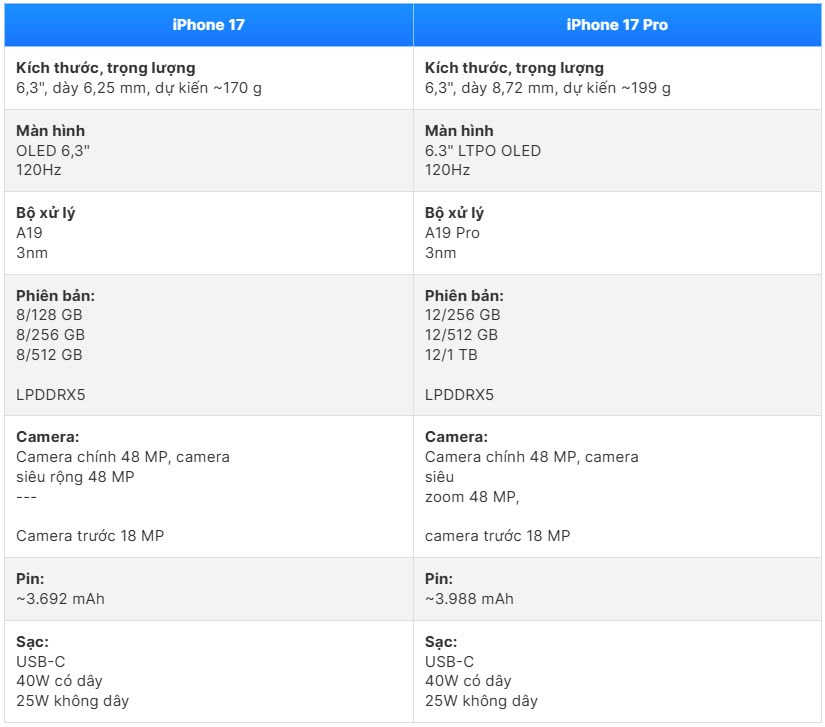Click iPhone 17 'LPDDRX5' memory text
The height and width of the screenshot is (727, 825).
tap(51, 395)
